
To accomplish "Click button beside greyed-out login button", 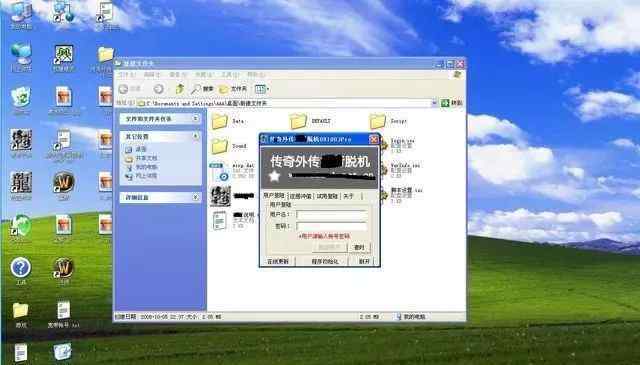I will click(360, 247).
